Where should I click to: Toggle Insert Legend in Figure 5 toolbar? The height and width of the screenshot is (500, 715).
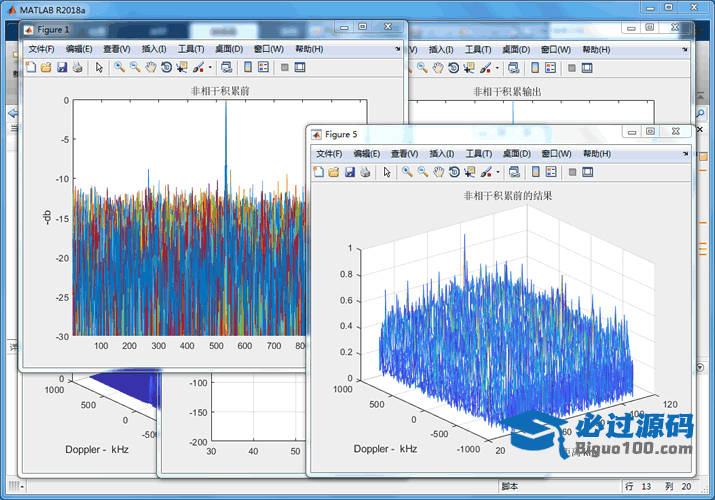click(x=550, y=172)
